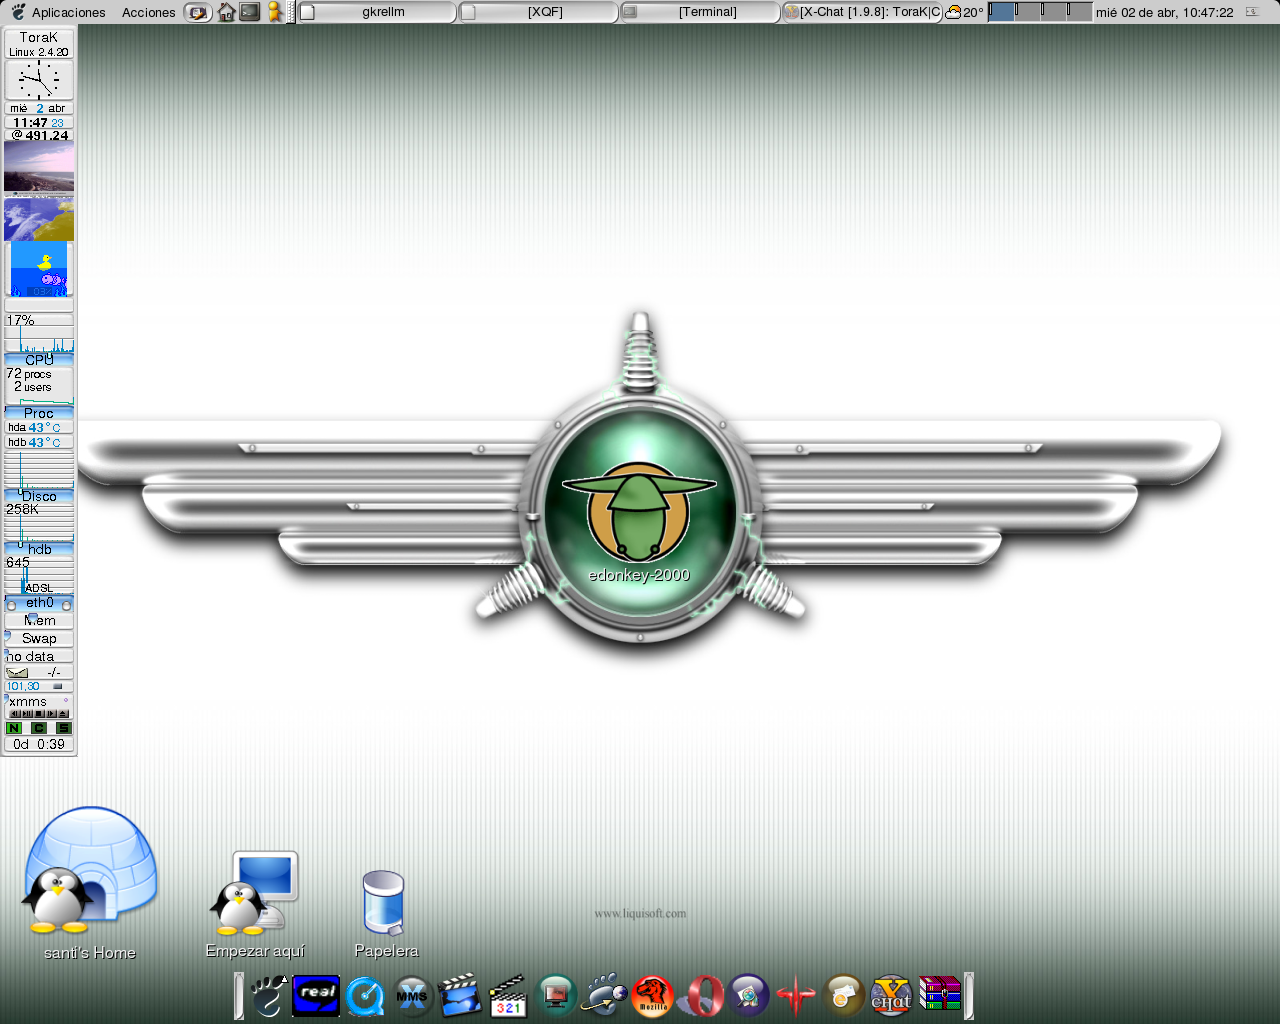Click the uptime display 0d 0:39
Image resolution: width=1280 pixels, height=1024 pixels.
pos(39,744)
